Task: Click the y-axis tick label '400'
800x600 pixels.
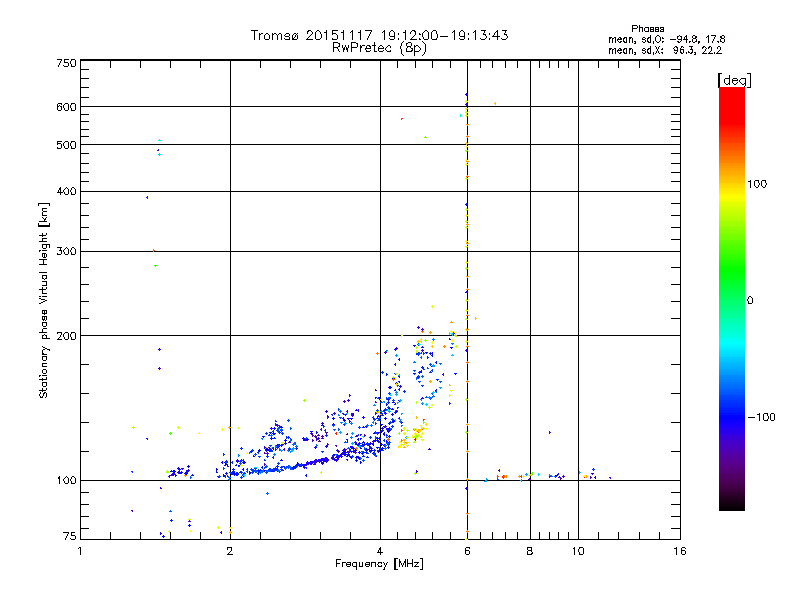Action: click(x=66, y=192)
